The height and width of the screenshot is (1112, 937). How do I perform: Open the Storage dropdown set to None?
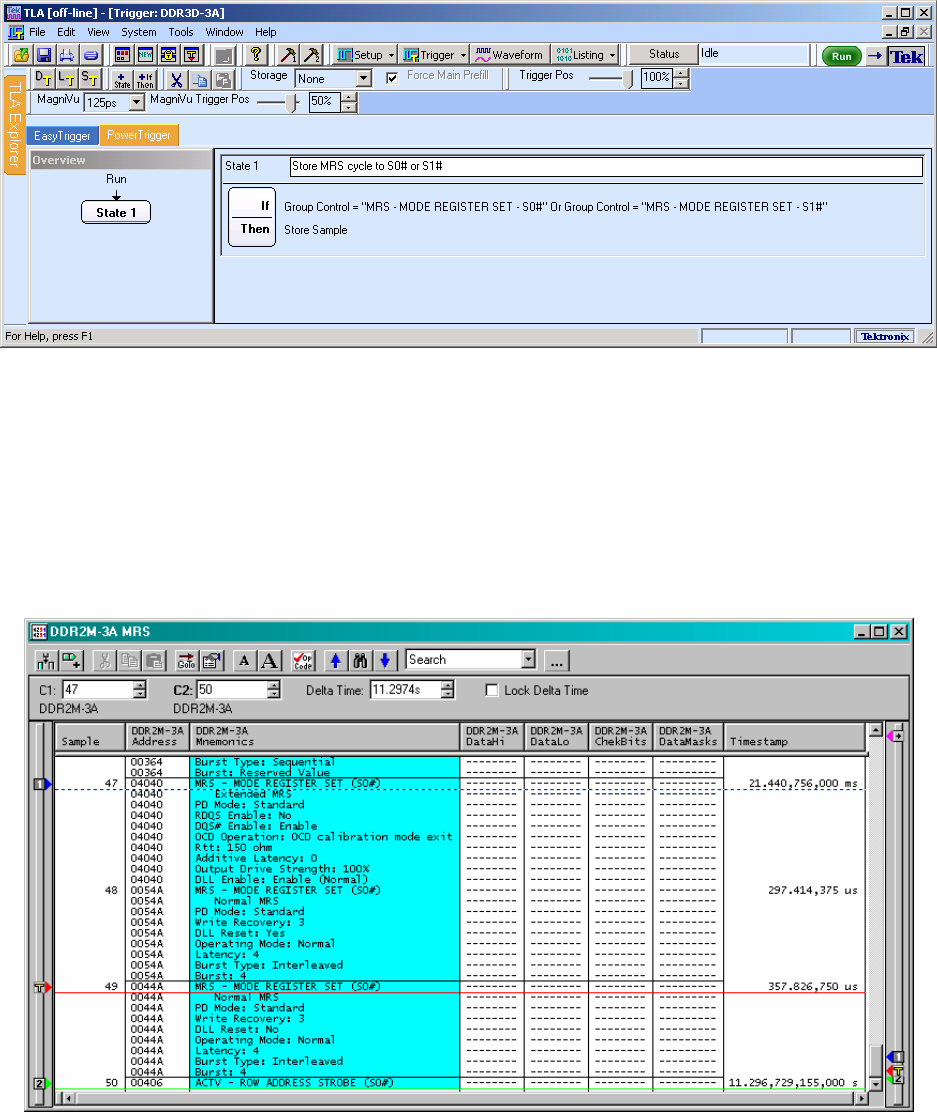tap(363, 78)
